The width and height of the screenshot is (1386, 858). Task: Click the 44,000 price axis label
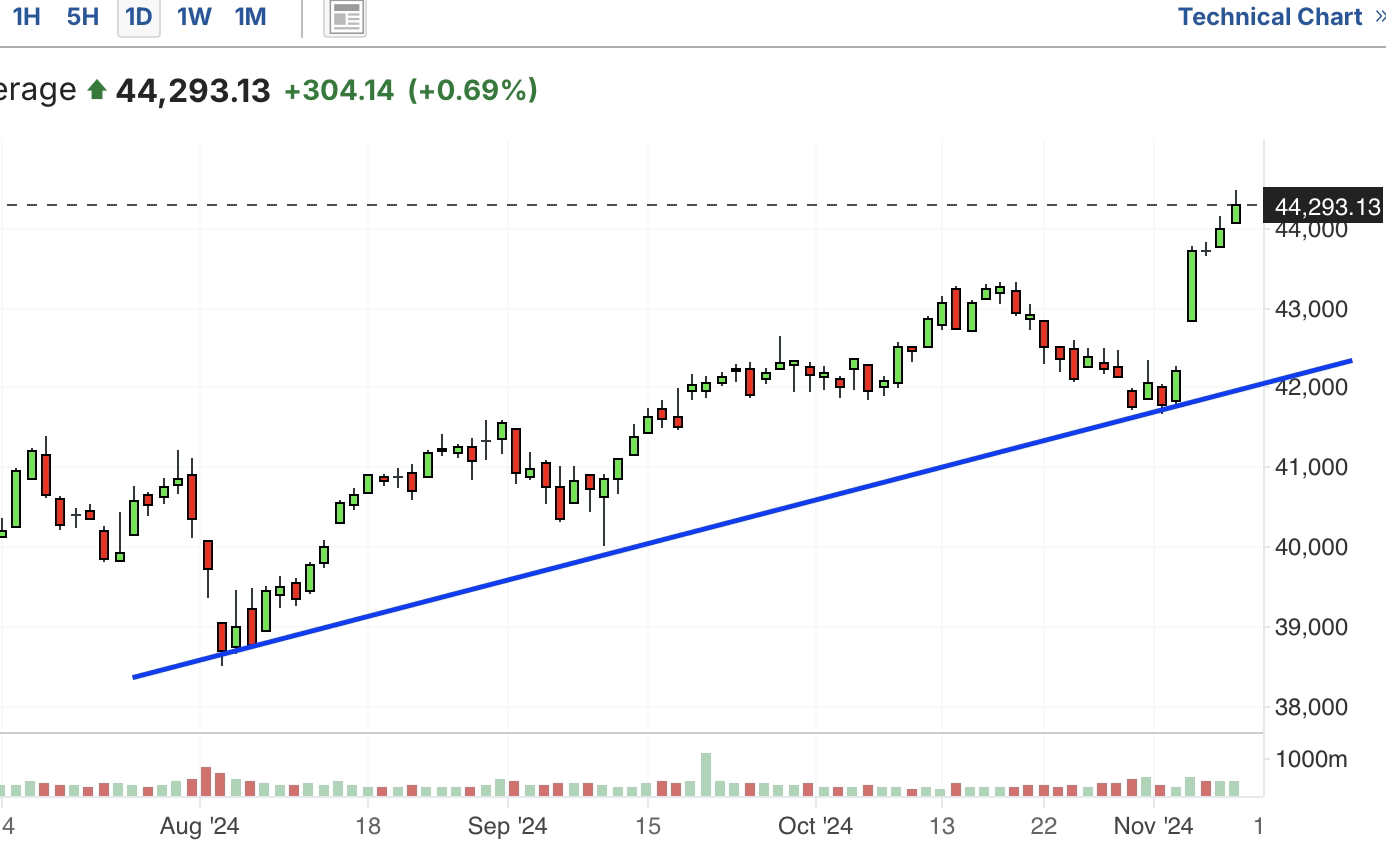[1312, 229]
